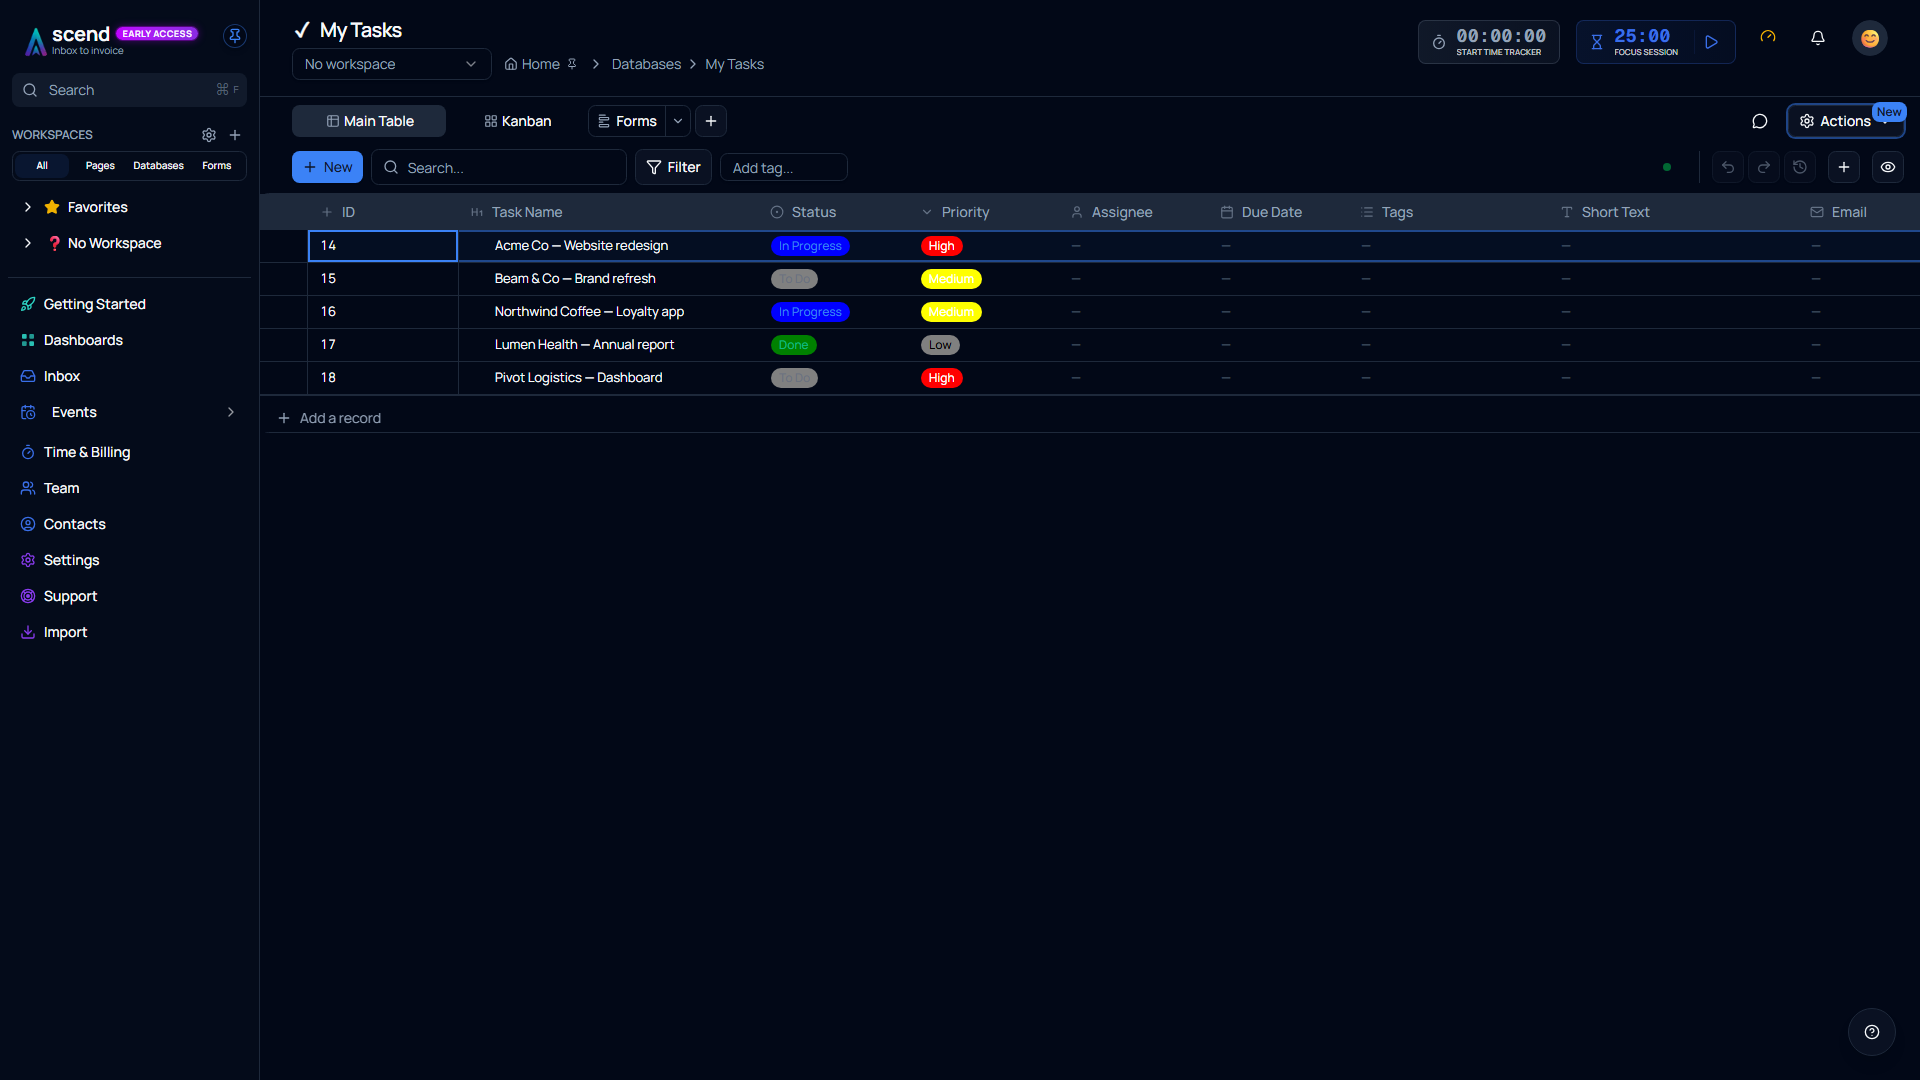Open the Filter button

pyautogui.click(x=673, y=167)
